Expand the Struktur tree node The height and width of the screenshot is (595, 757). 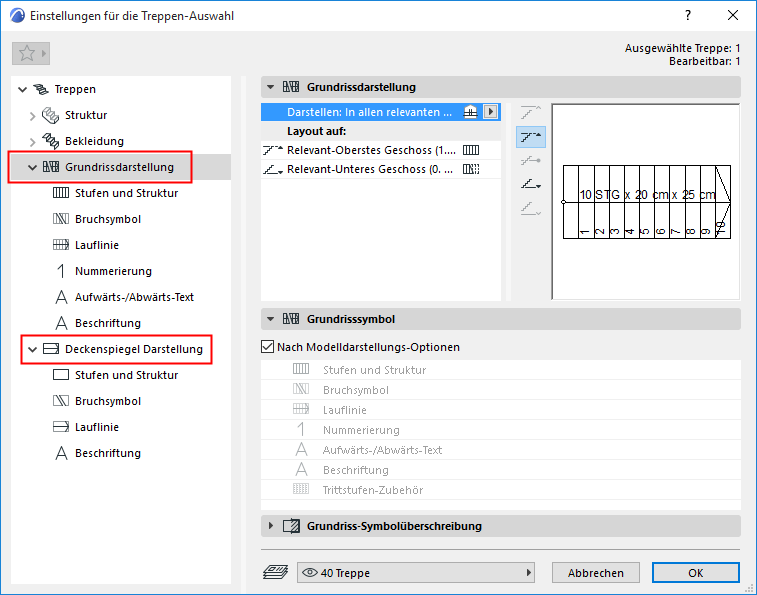point(32,116)
